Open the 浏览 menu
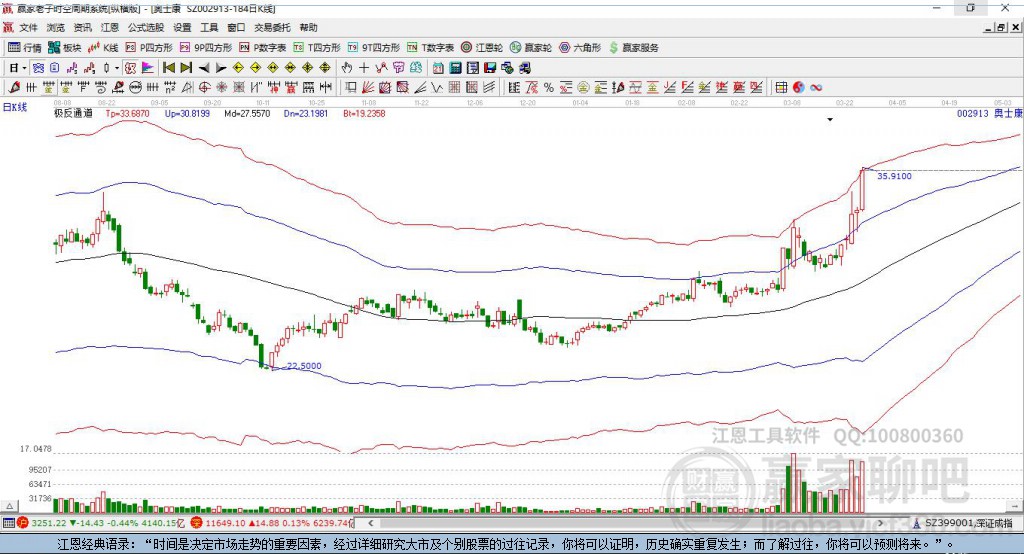The width and height of the screenshot is (1024, 554). [56, 27]
